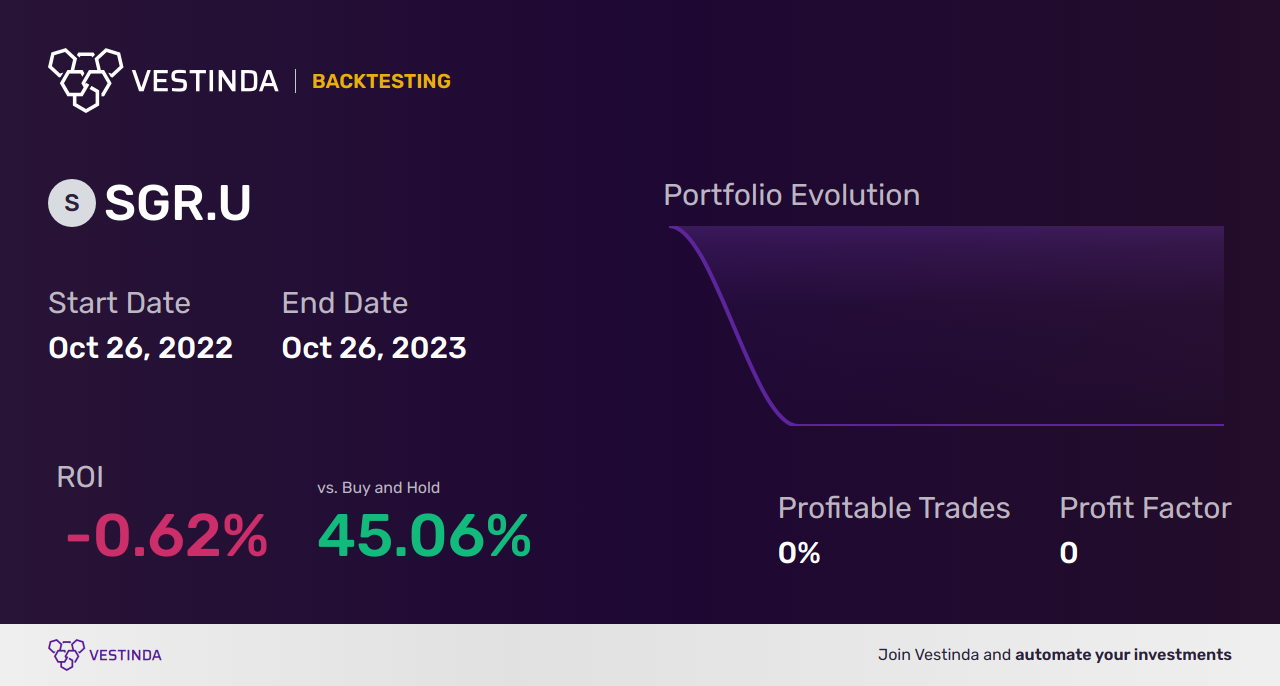
Task: Click the SGR.U symbol title
Action: [178, 203]
